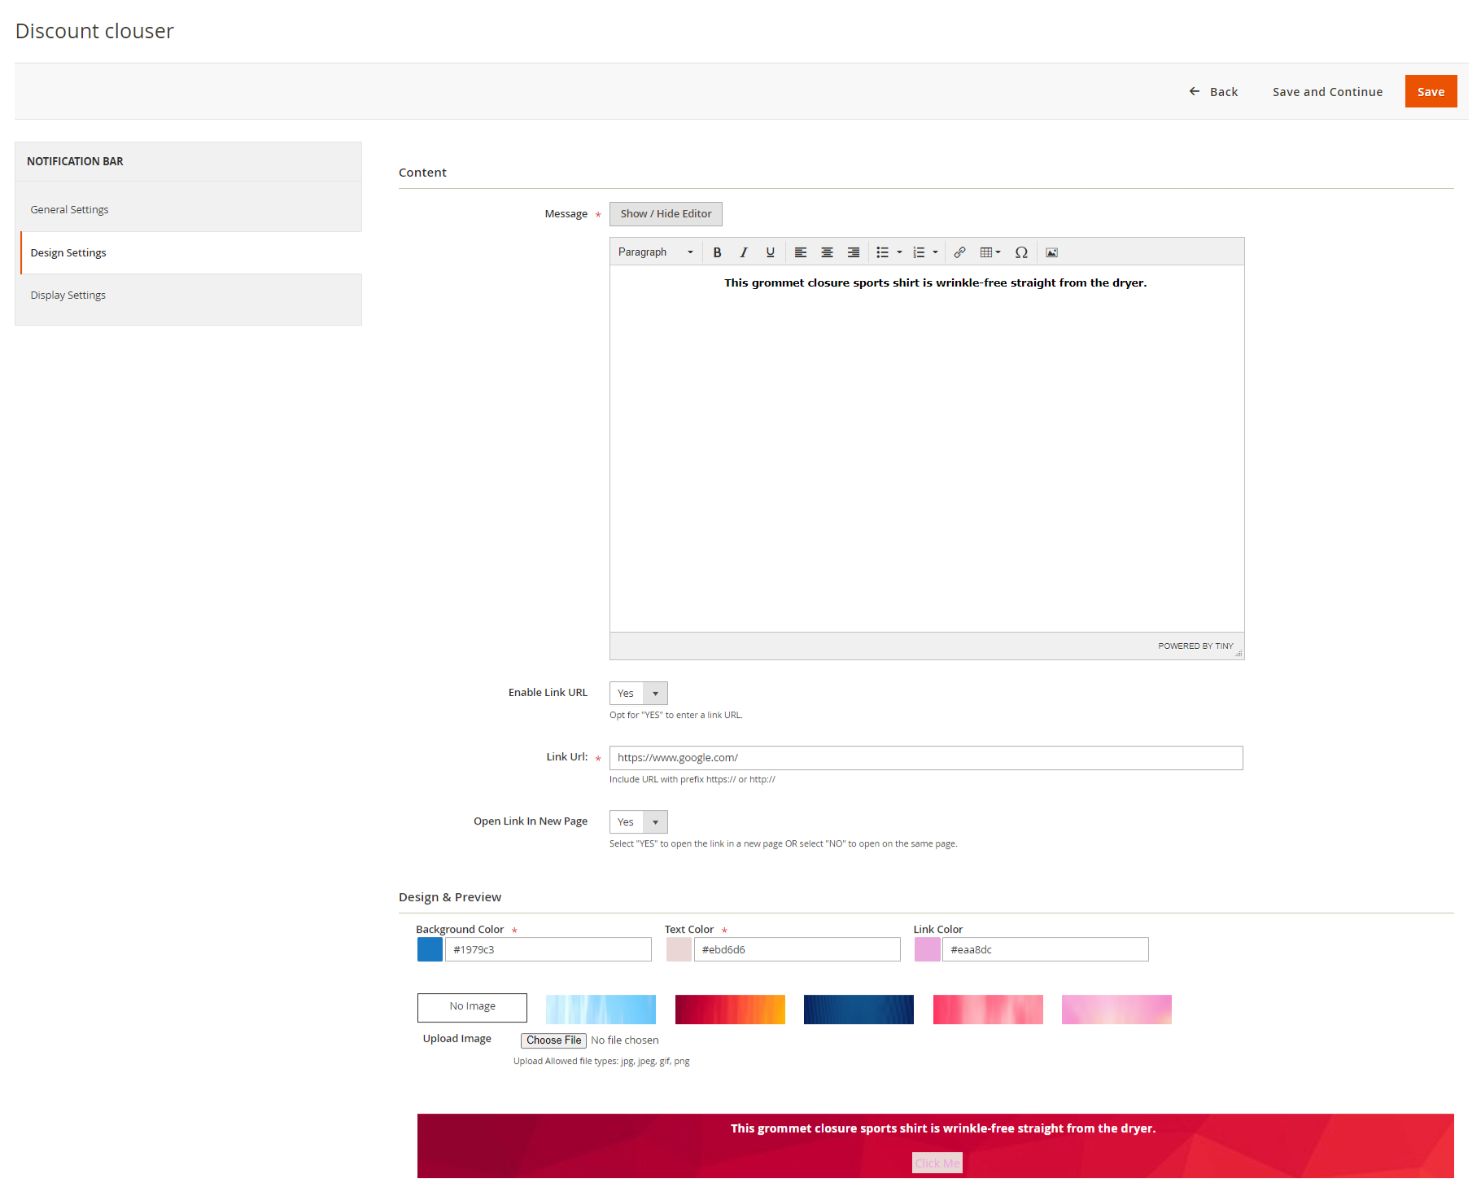
Task: Click the orange Save button
Action: (x=1430, y=92)
